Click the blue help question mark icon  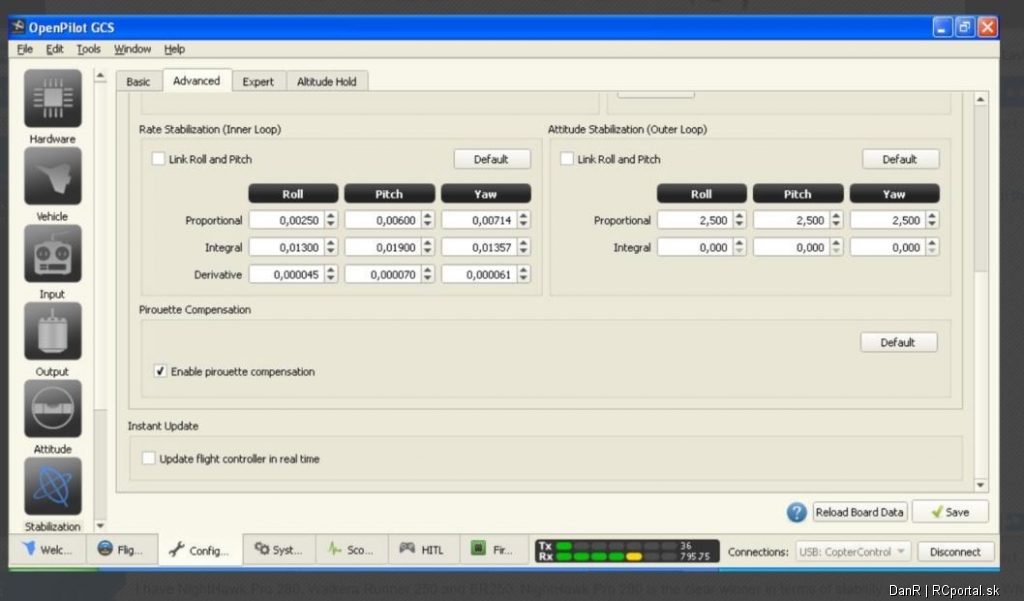pos(796,512)
